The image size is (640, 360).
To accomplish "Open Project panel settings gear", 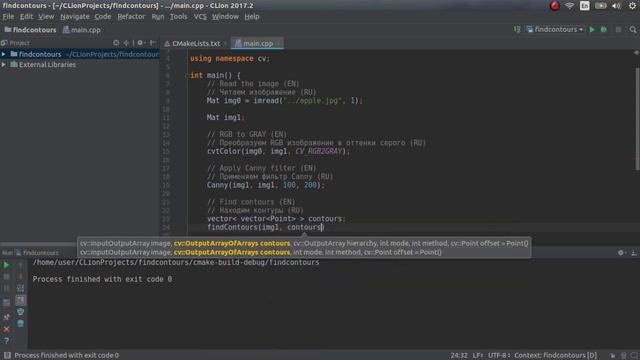I will (x=141, y=42).
